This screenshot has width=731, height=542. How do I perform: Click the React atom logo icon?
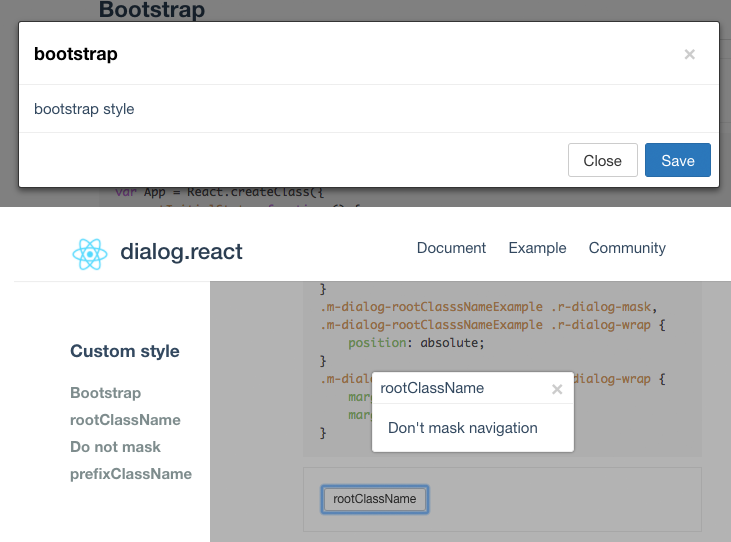[90, 254]
